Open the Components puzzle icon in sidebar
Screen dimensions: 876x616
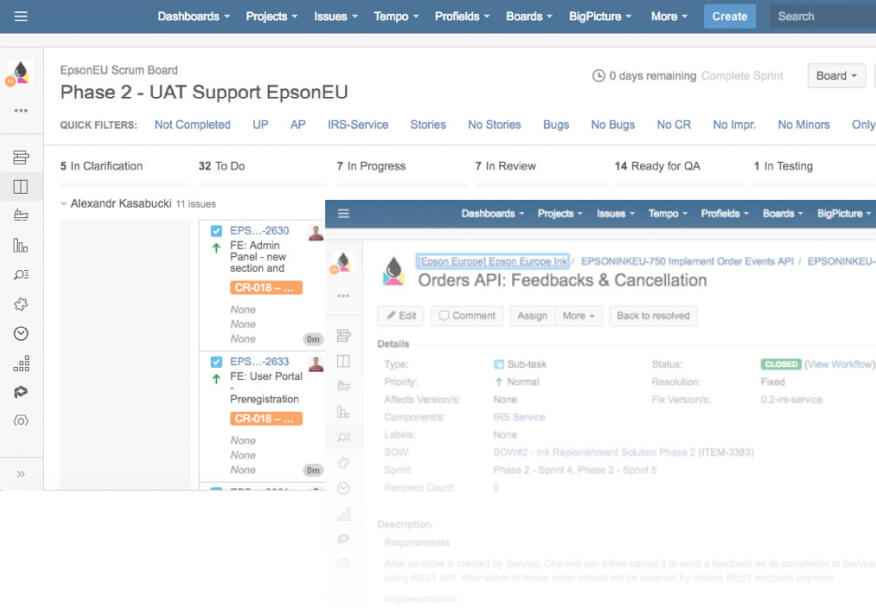point(21,304)
